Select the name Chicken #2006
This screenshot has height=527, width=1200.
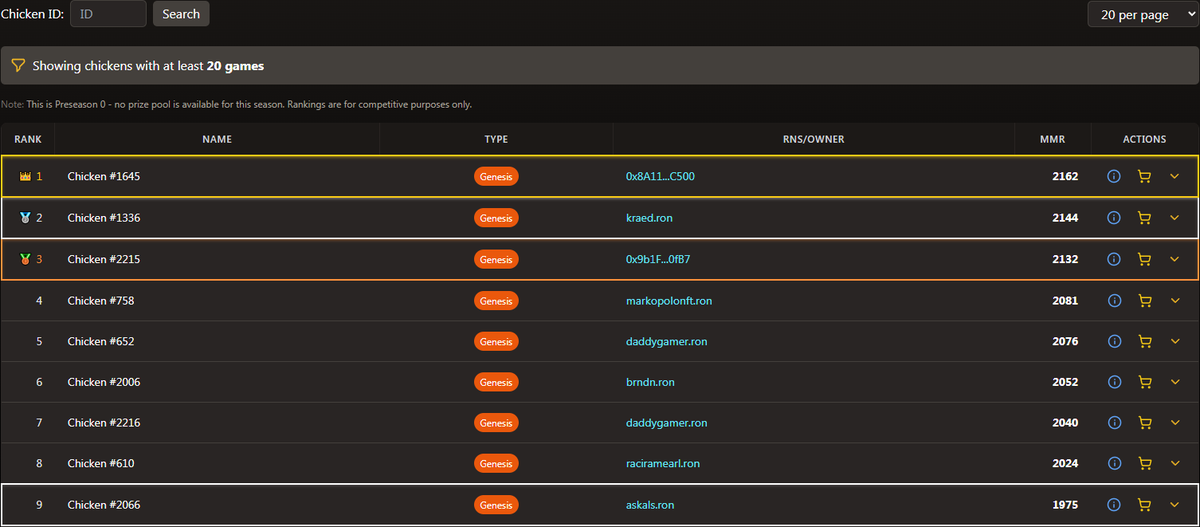point(105,382)
